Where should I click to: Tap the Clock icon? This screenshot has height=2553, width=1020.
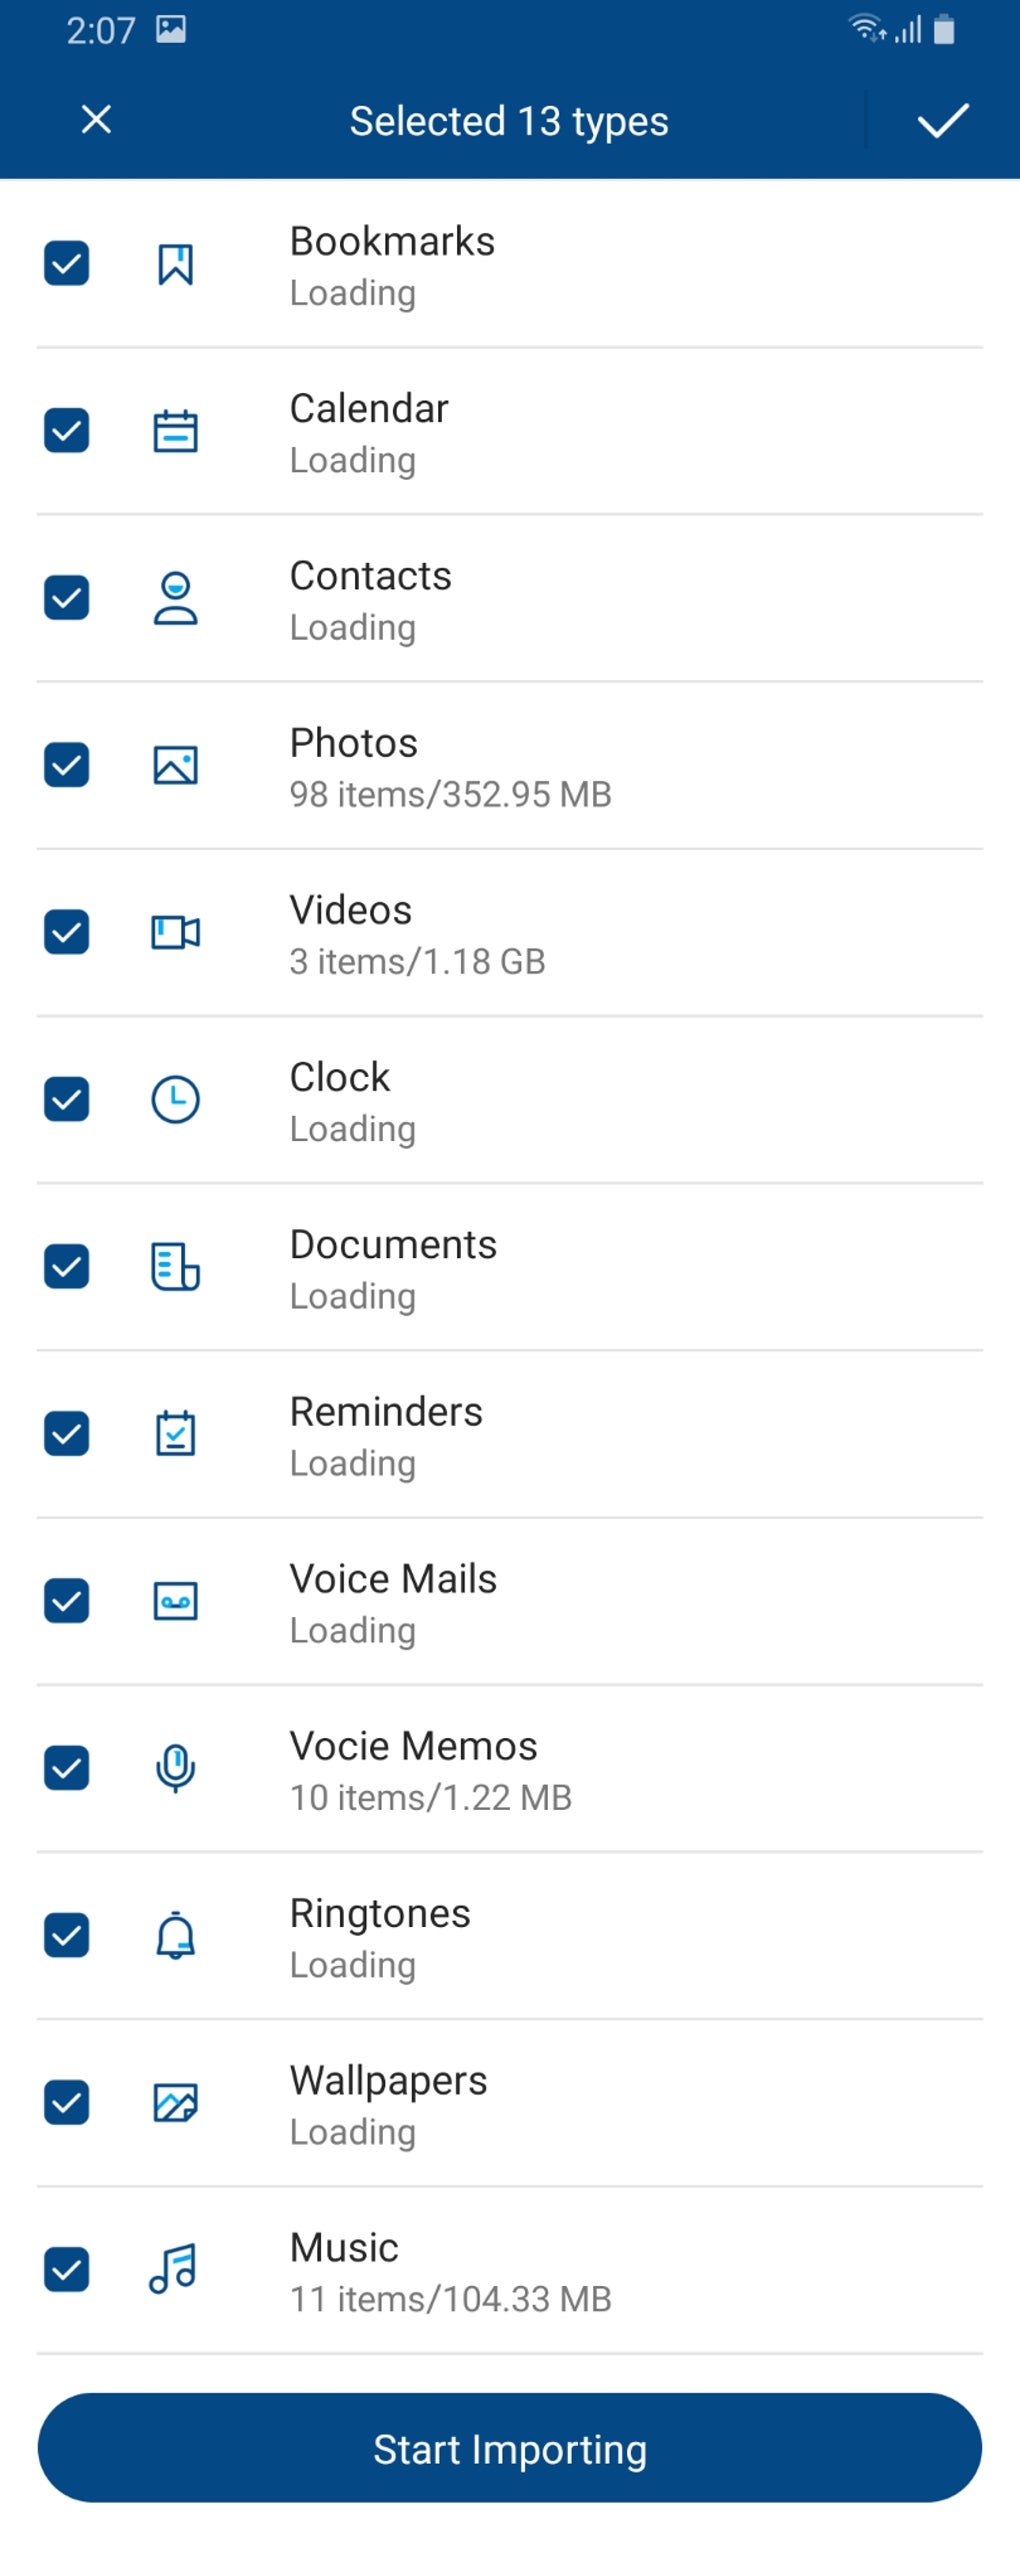[x=175, y=1099]
